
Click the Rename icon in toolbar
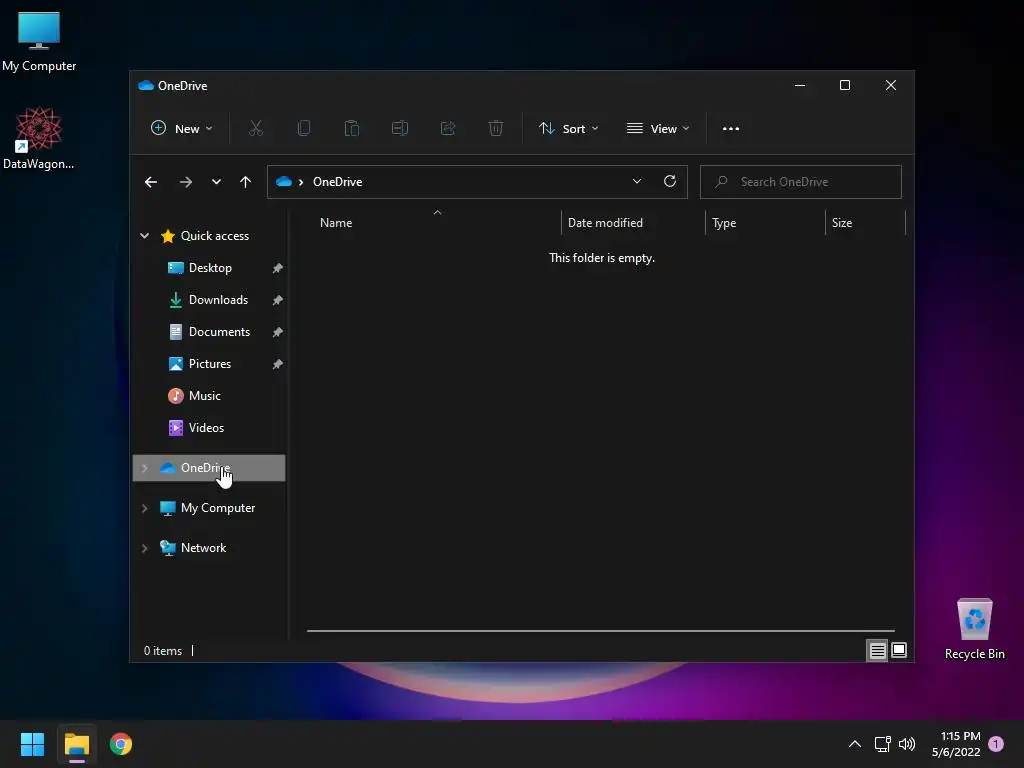[400, 129]
